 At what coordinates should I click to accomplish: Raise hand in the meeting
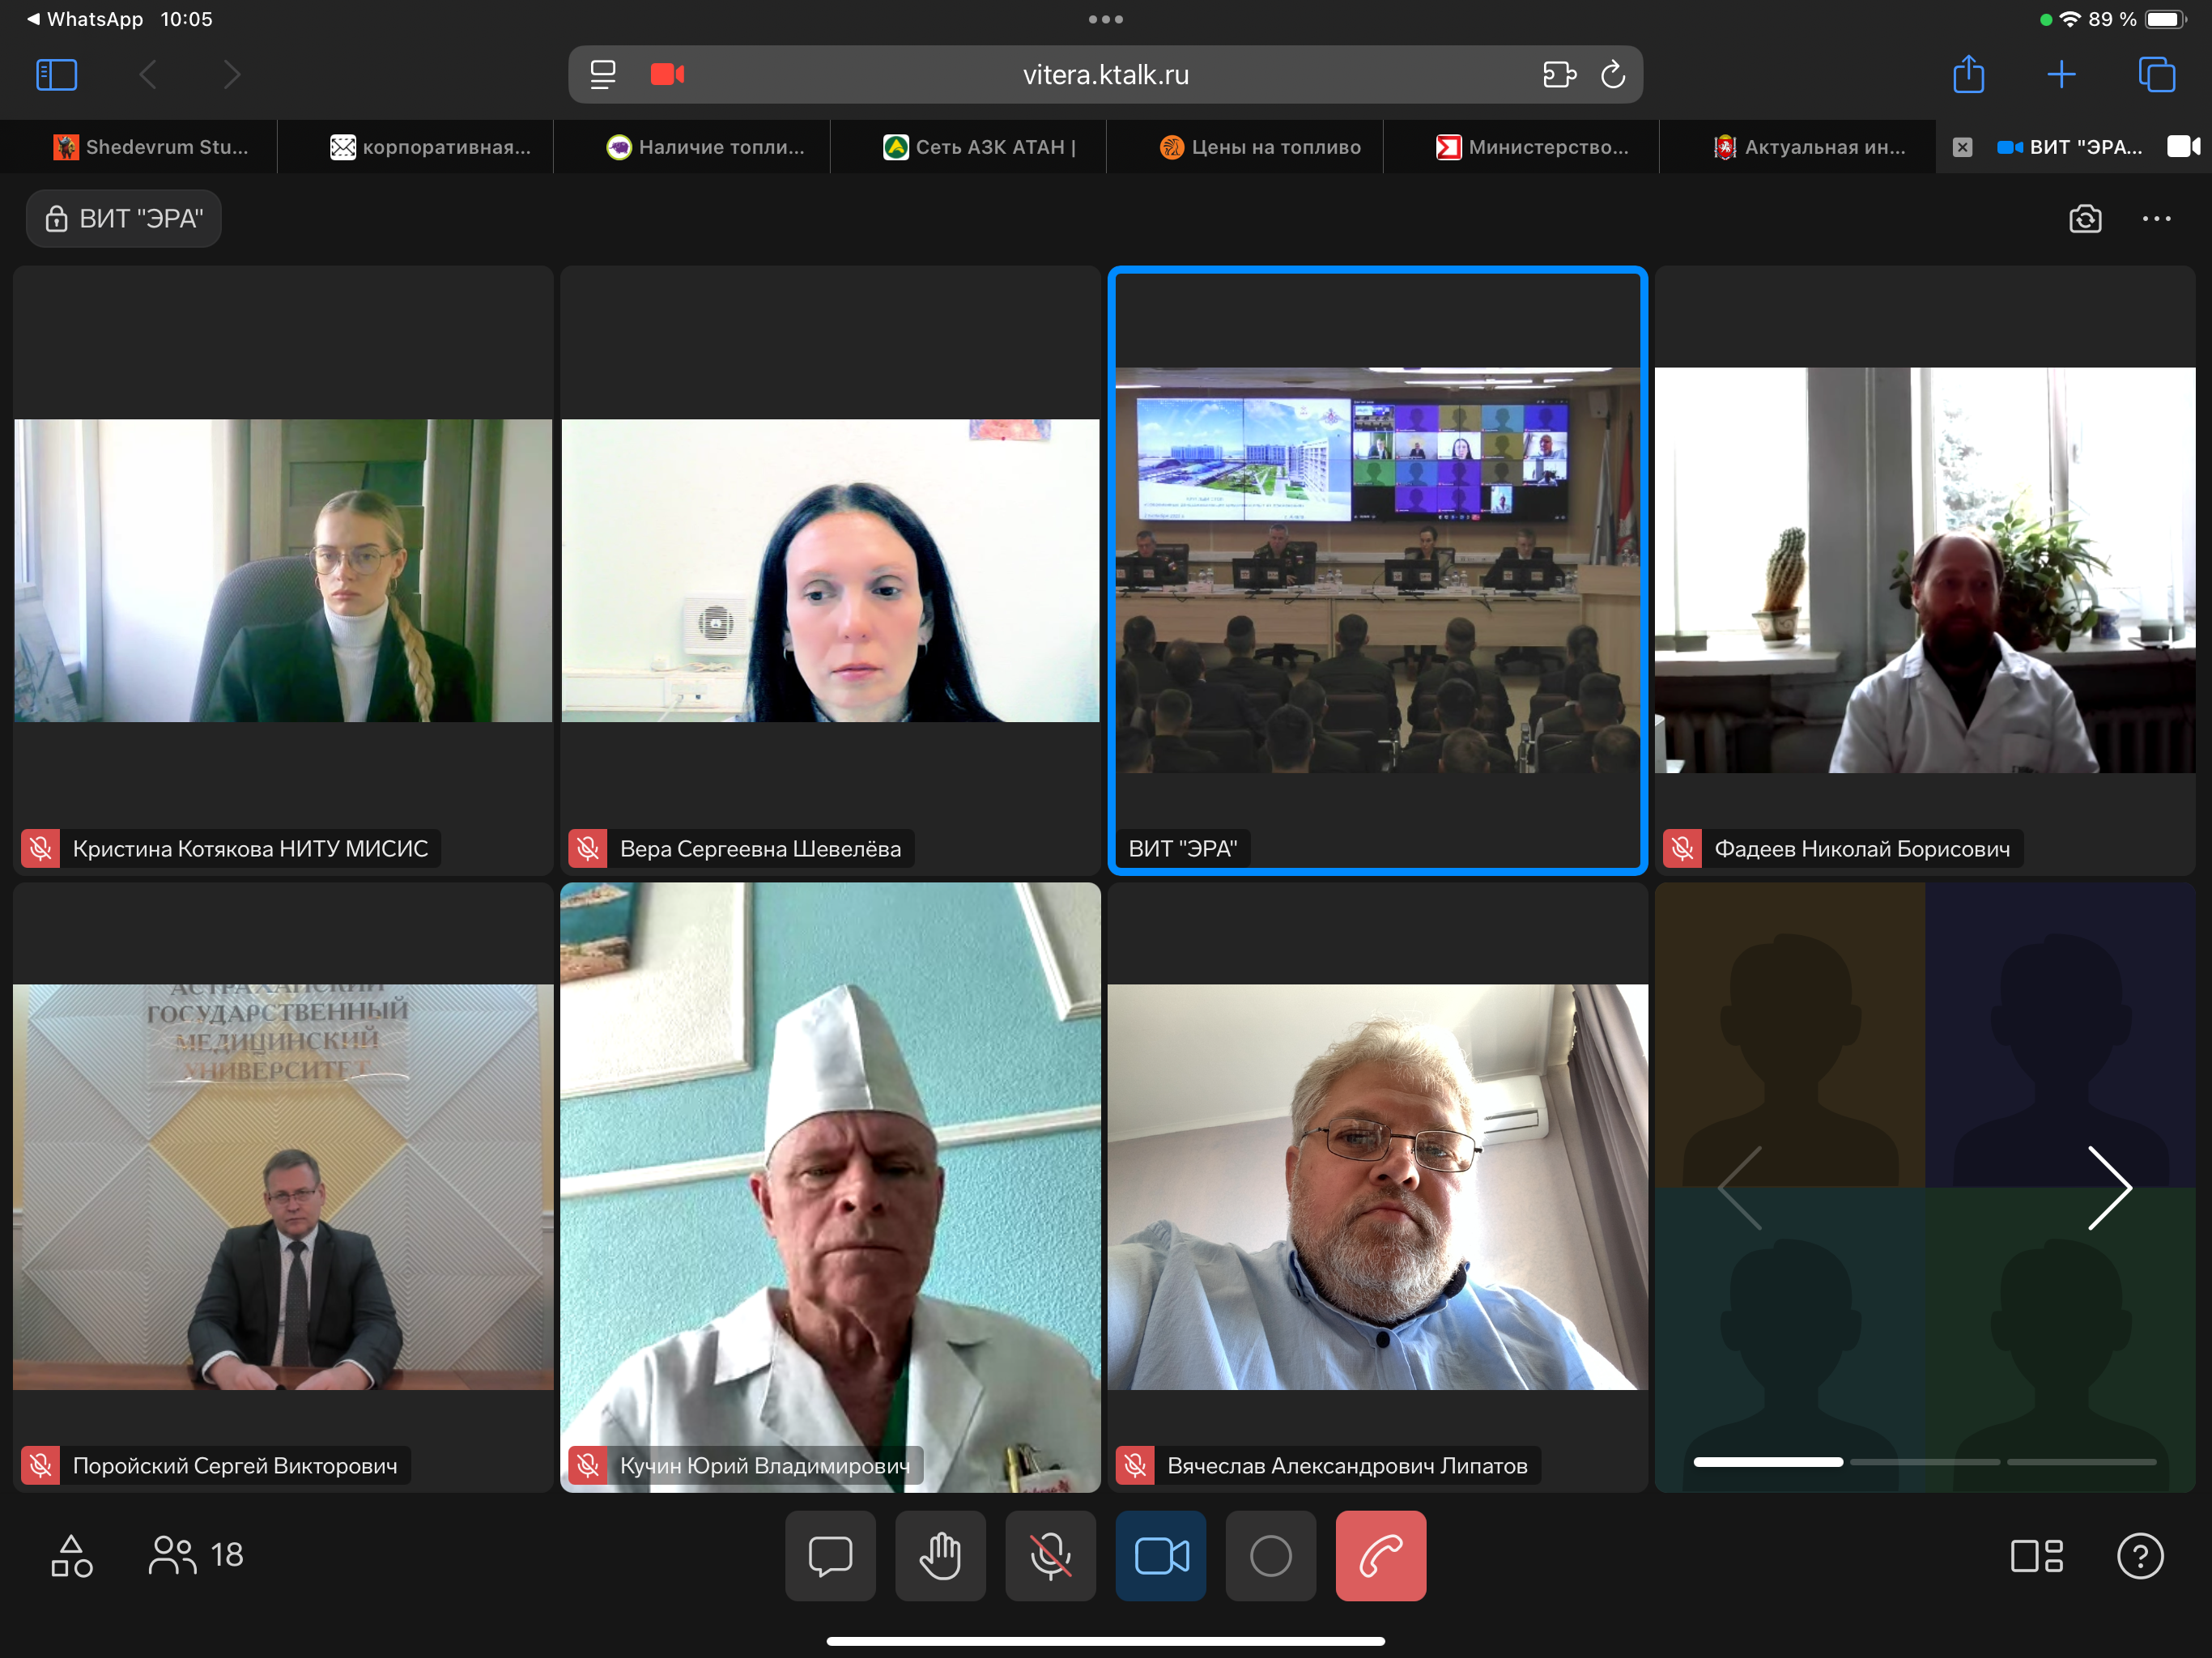tap(940, 1555)
